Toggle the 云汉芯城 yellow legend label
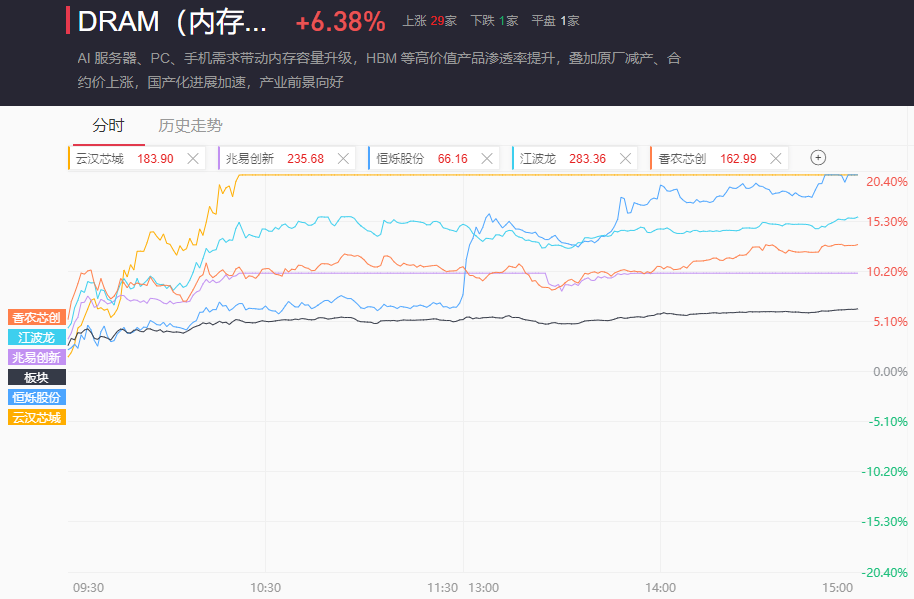This screenshot has height=599, width=914. [x=37, y=417]
